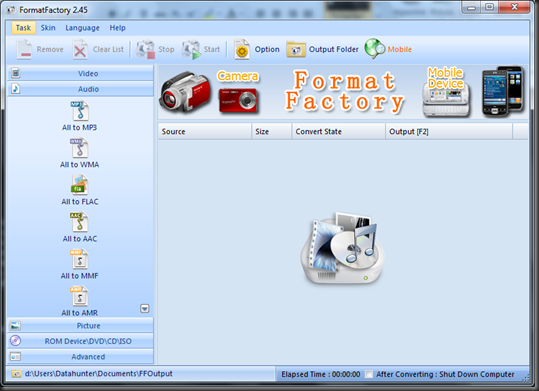Open the Skin menu
The height and width of the screenshot is (391, 539).
click(48, 28)
